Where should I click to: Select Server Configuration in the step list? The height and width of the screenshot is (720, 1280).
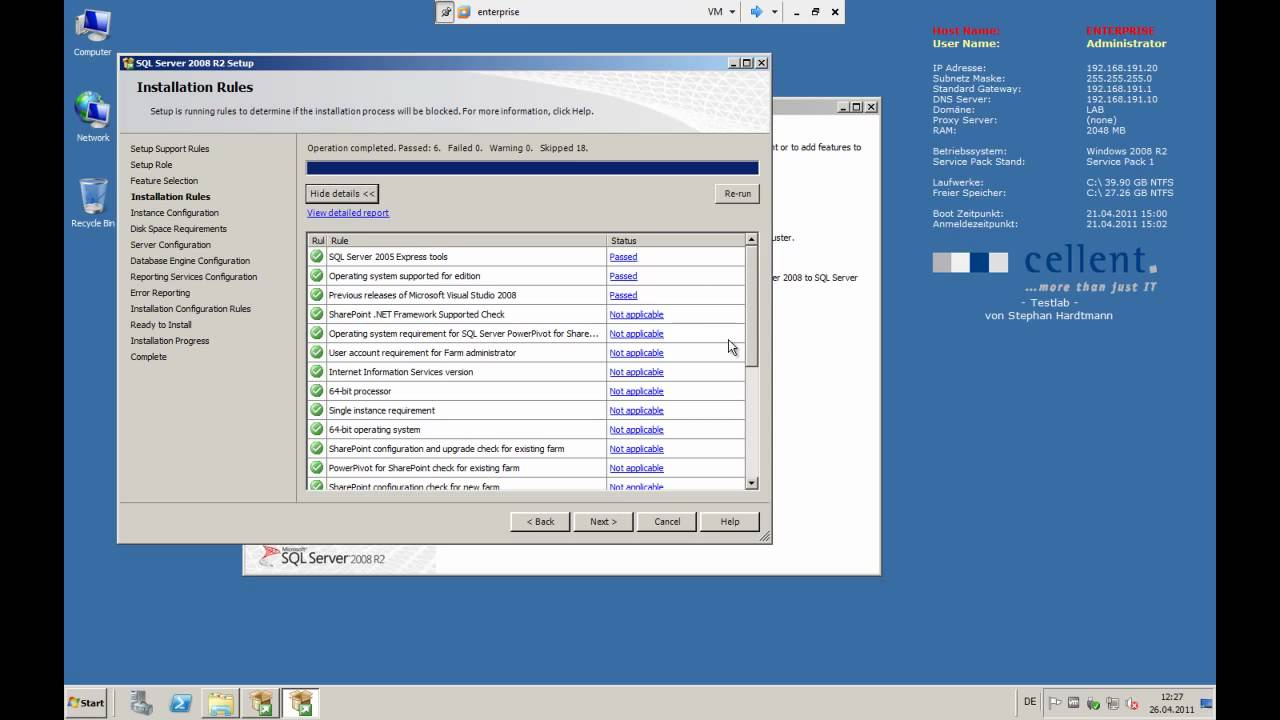point(170,245)
